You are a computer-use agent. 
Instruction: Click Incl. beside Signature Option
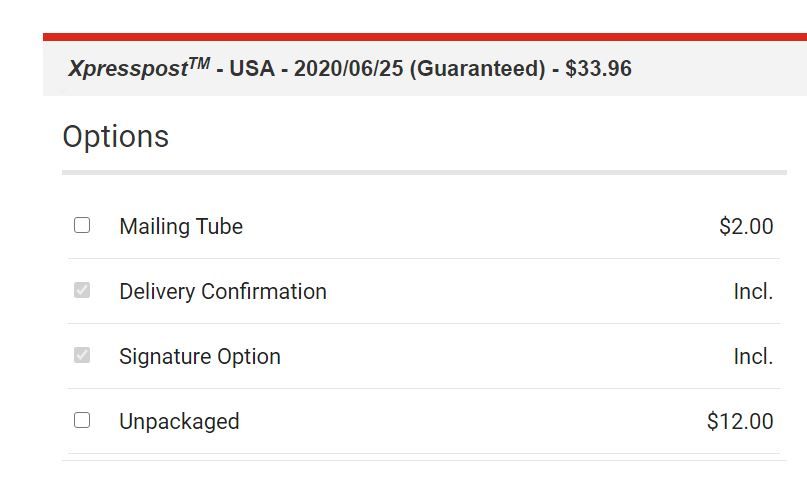click(753, 357)
